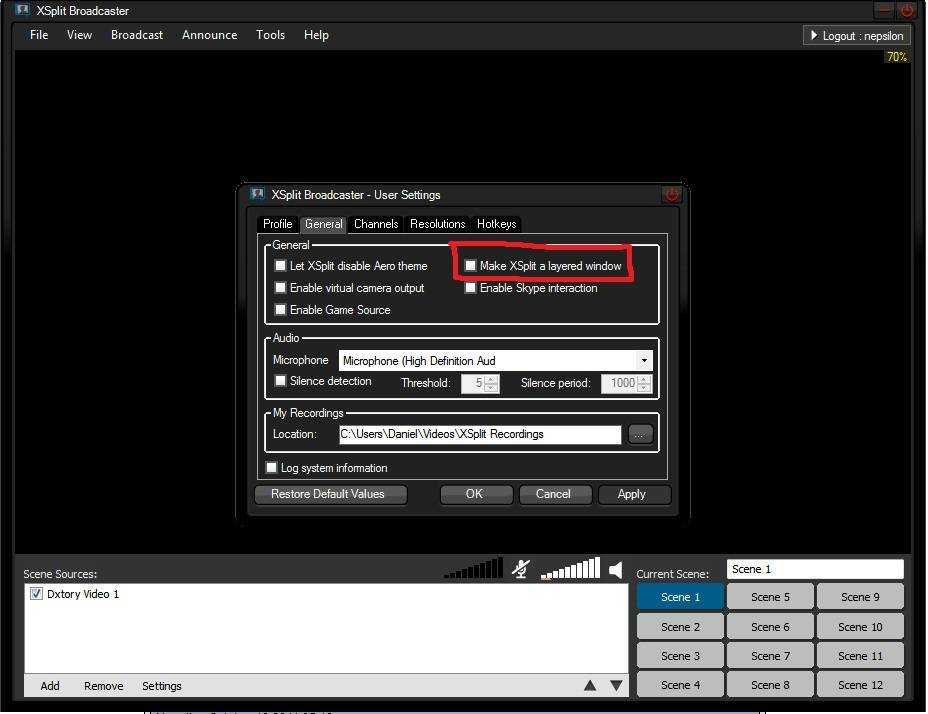Open the Broadcast menu
Screen dimensions: 928x714
click(137, 35)
